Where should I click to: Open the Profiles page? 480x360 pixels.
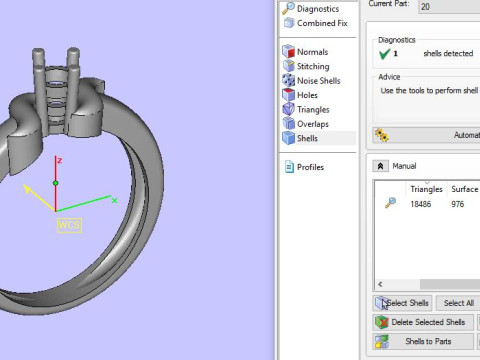[x=304, y=167]
